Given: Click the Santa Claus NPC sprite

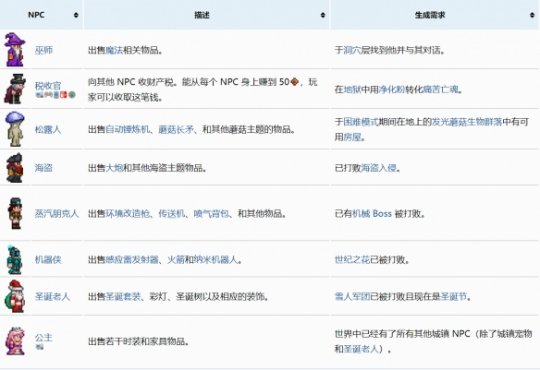Looking at the screenshot, I should click(x=15, y=296).
